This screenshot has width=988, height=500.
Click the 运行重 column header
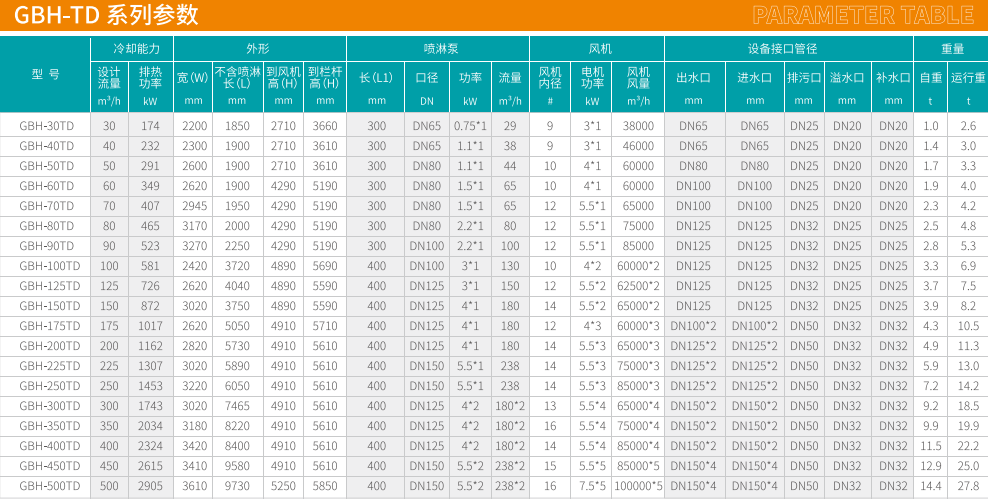pyautogui.click(x=968, y=77)
